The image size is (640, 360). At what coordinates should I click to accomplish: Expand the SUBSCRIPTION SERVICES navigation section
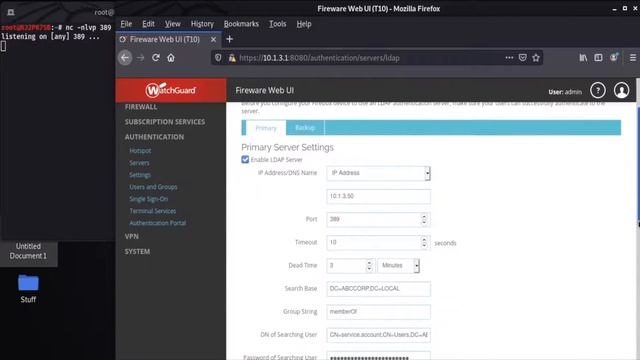(165, 122)
